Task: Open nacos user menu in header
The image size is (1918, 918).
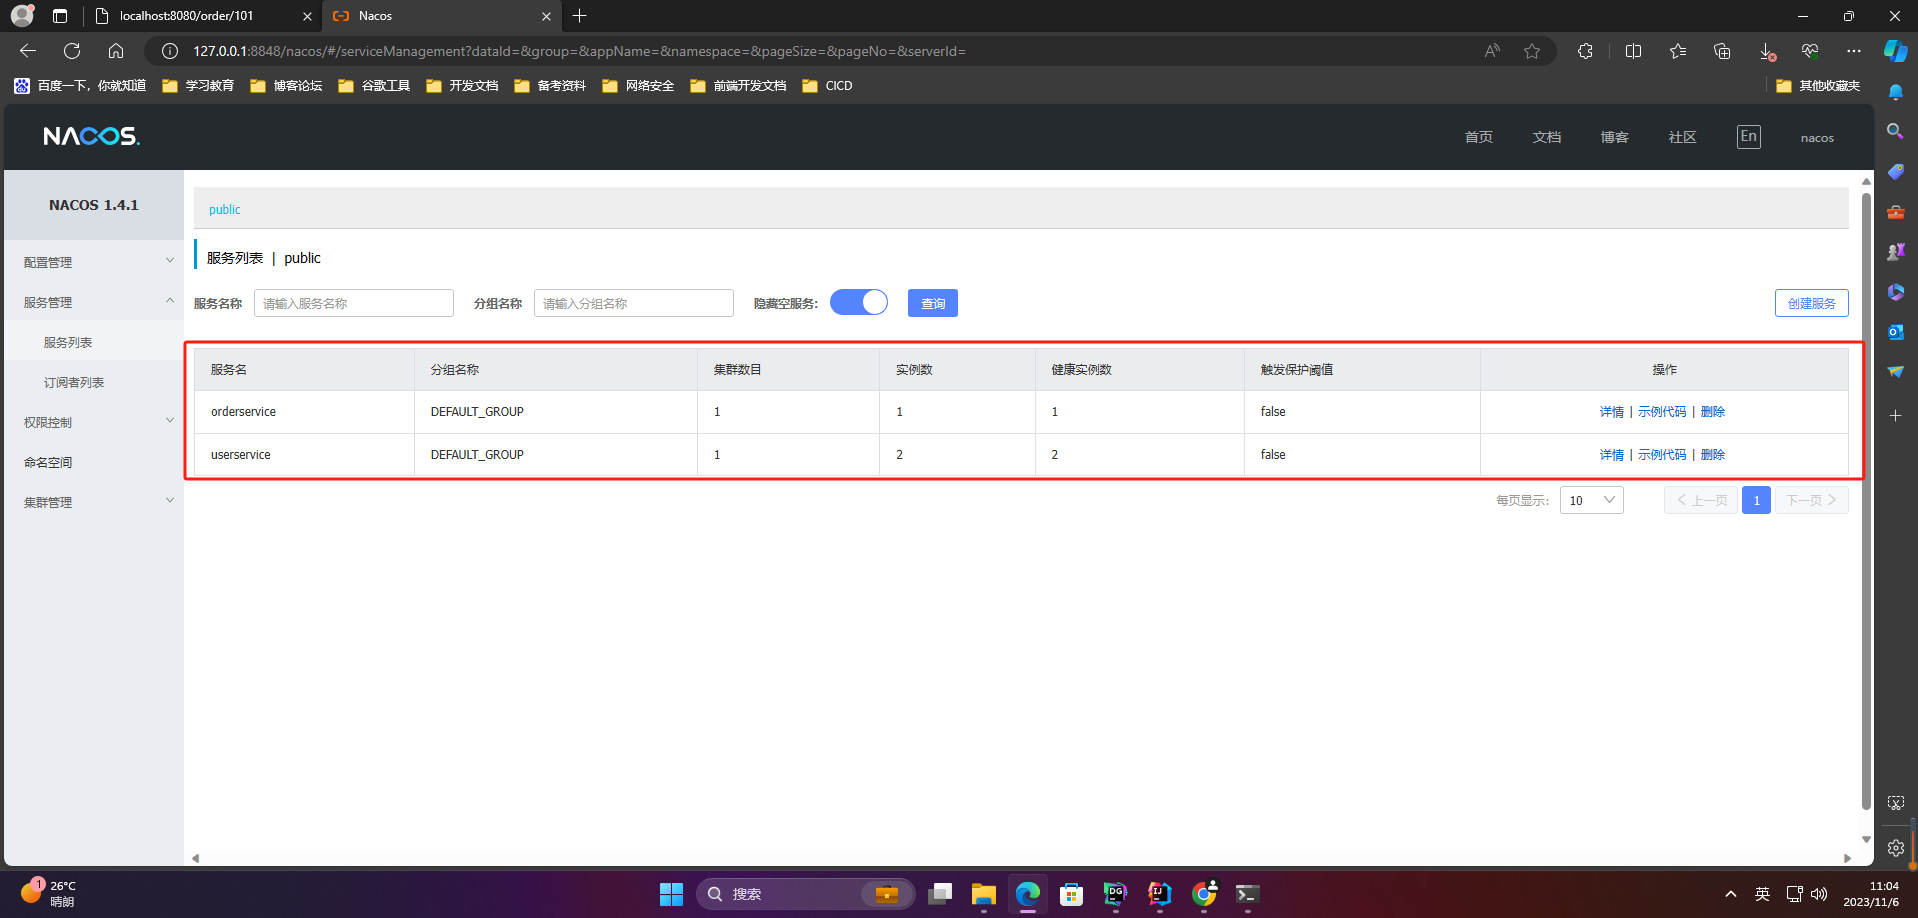Action: [1817, 138]
